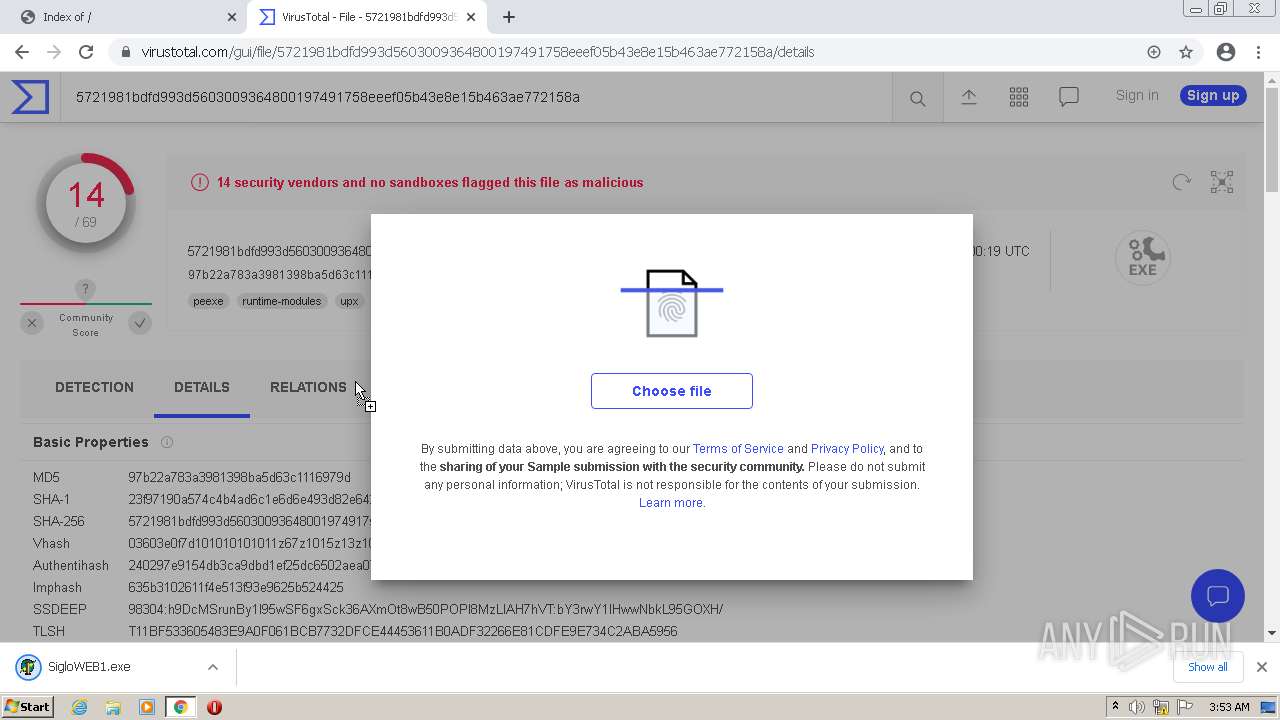
Task: Open the blue chat bubble button
Action: coord(1218,596)
